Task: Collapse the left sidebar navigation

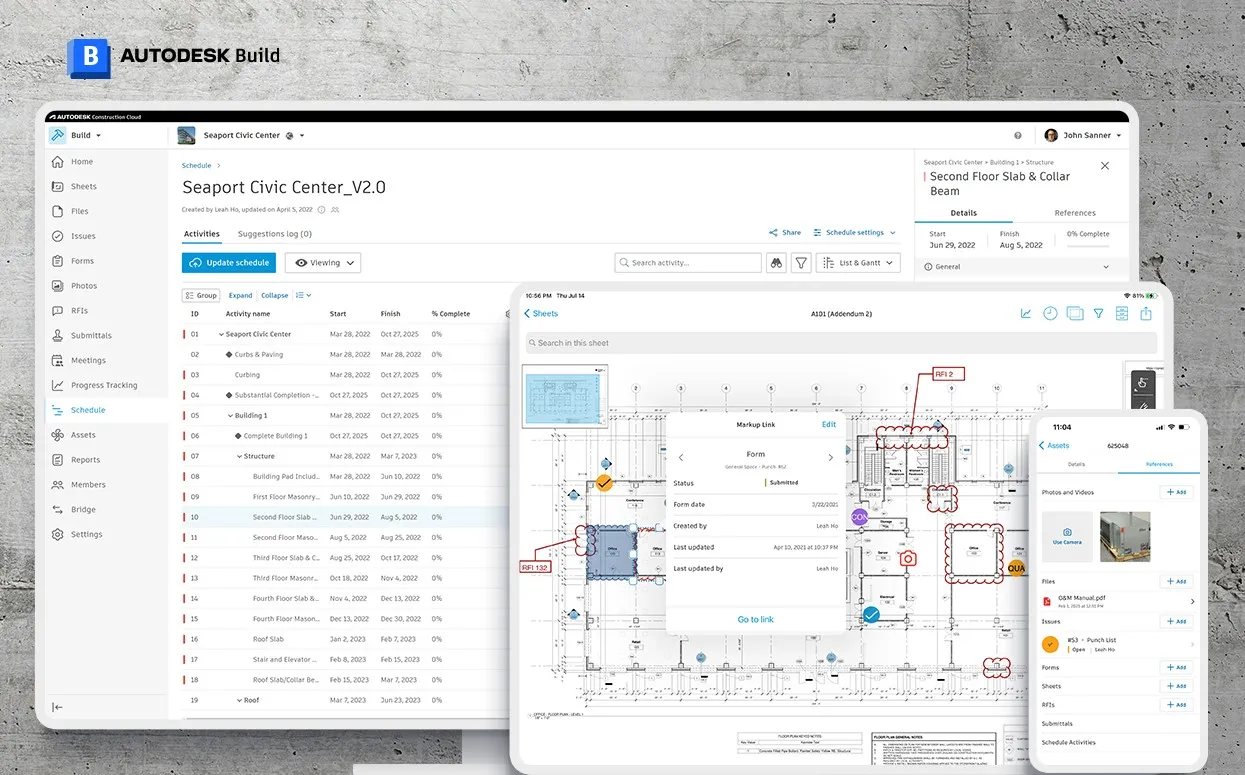Action: 57,707
